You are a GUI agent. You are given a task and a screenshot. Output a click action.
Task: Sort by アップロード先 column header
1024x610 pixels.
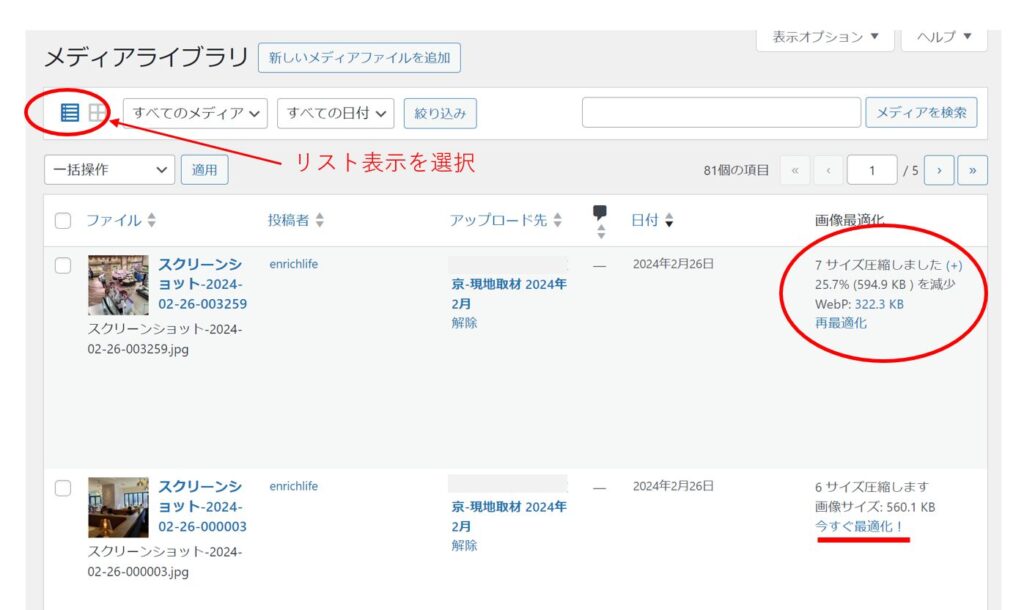pos(498,220)
